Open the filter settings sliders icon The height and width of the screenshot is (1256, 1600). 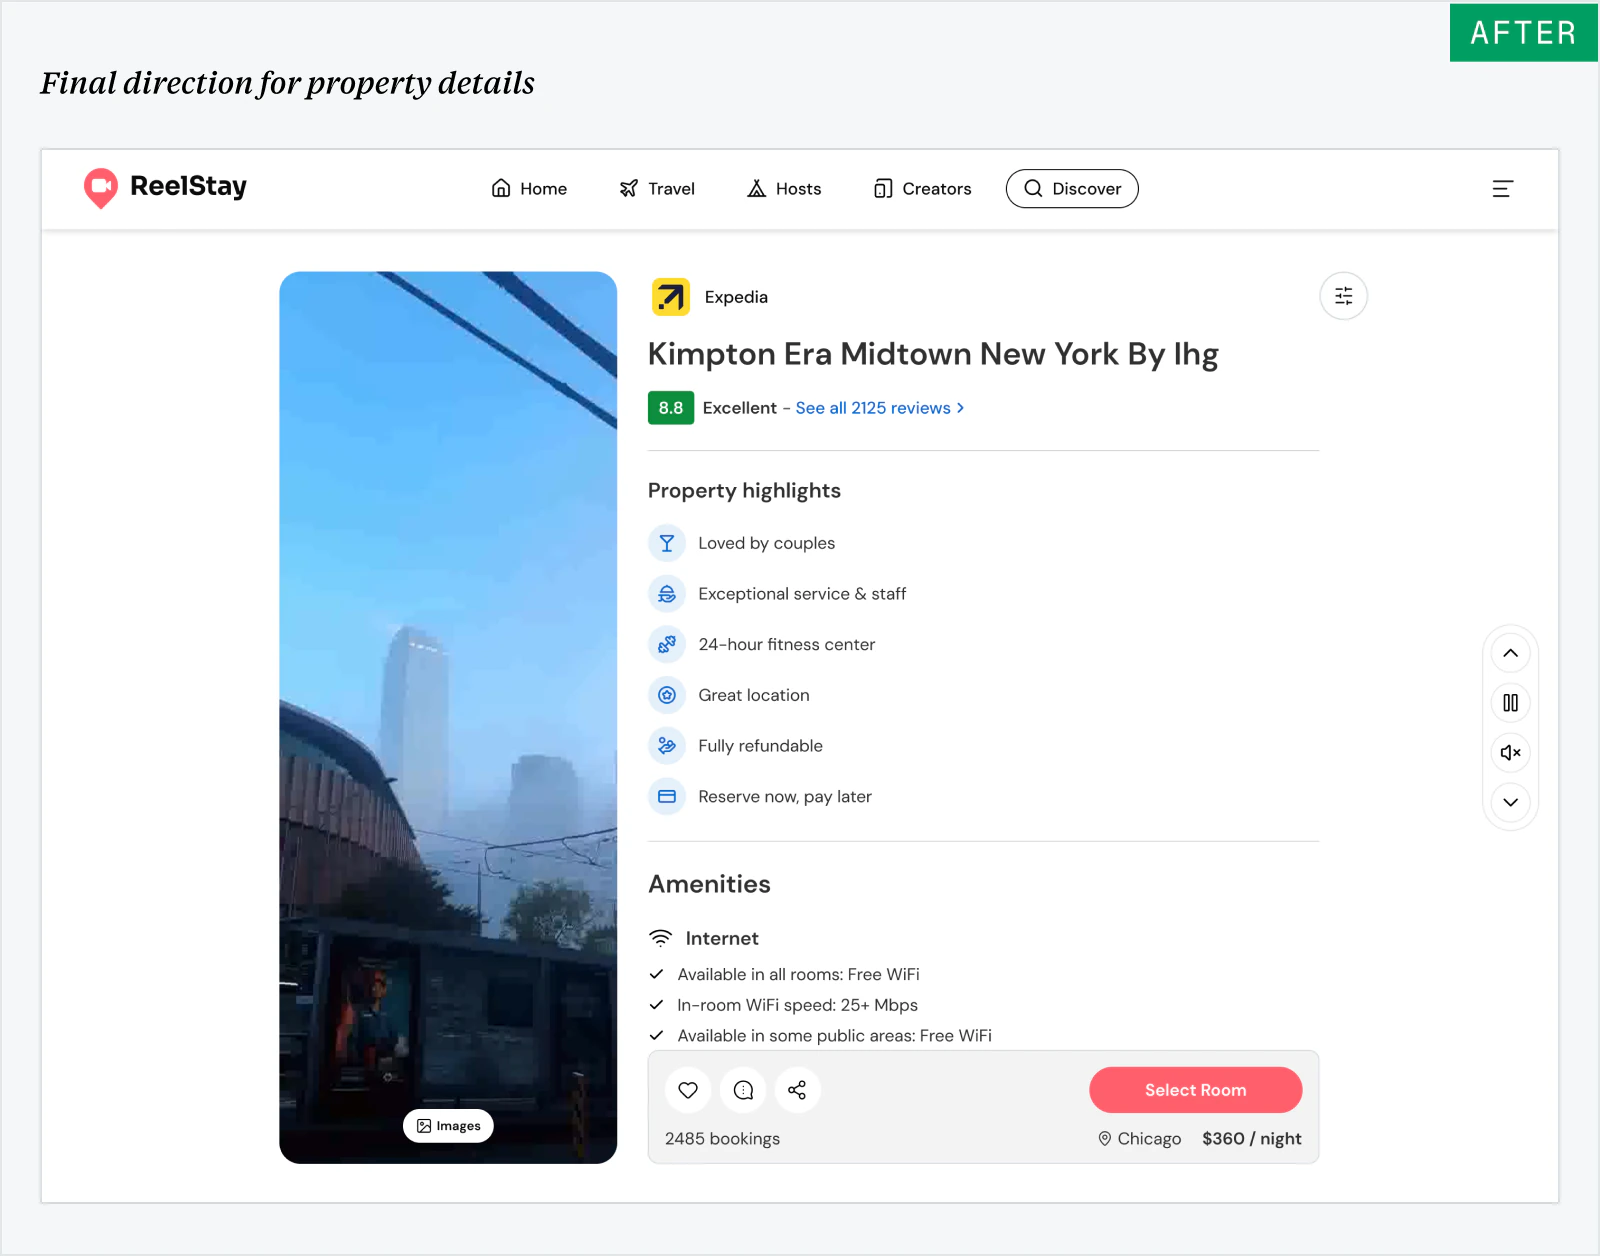[x=1343, y=296]
